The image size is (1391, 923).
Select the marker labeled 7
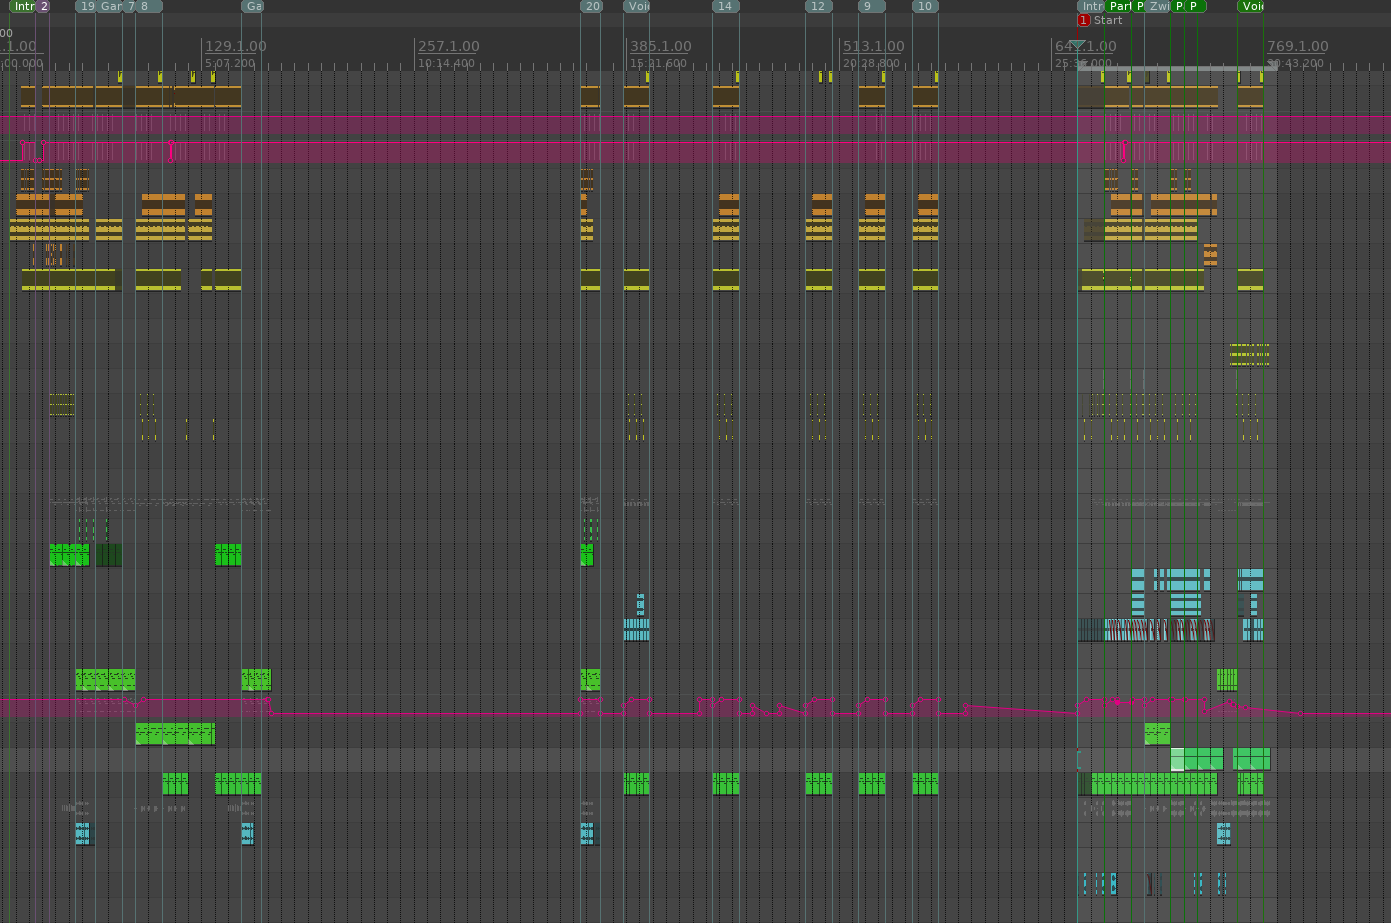(130, 6)
